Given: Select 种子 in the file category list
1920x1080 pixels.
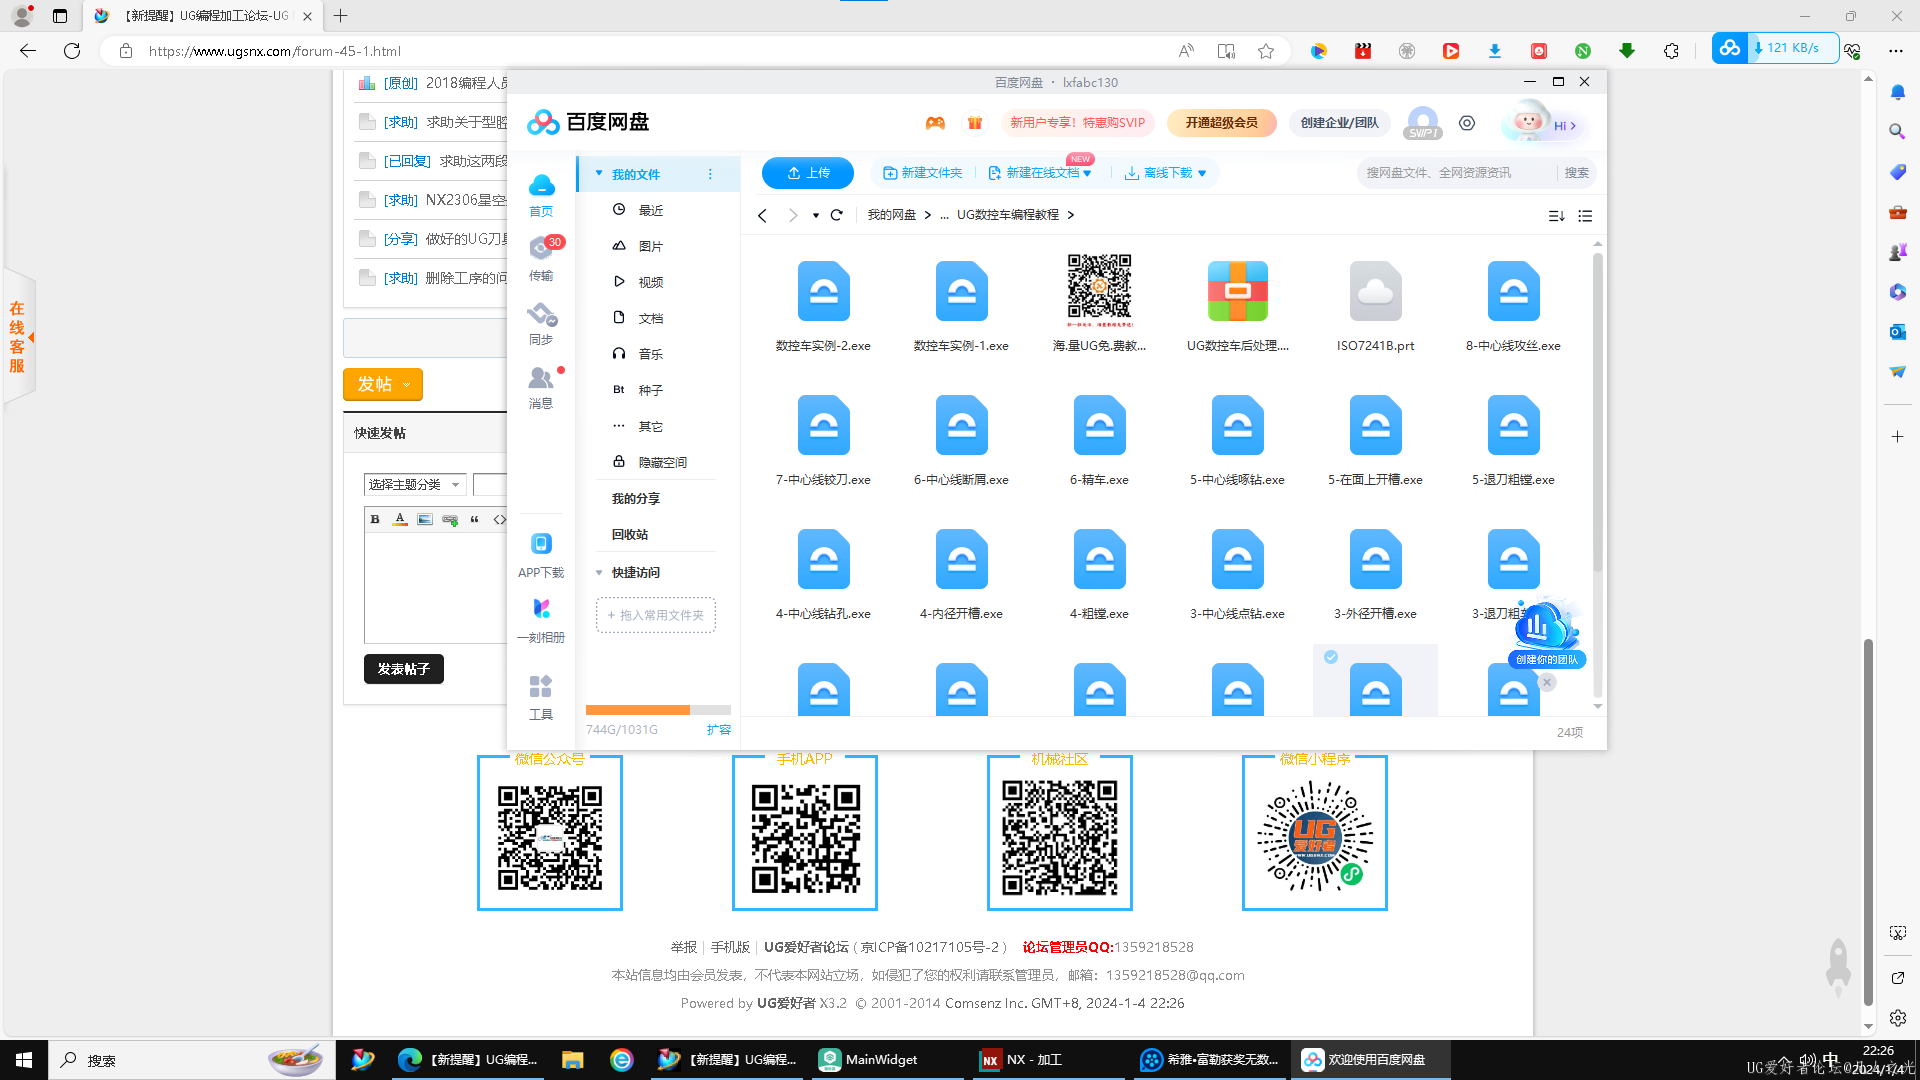Looking at the screenshot, I should (650, 390).
